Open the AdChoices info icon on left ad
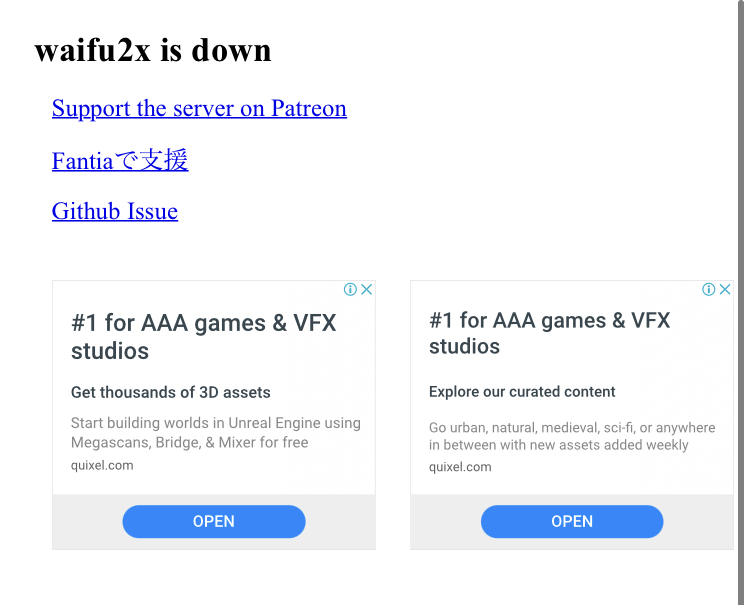Image resolution: width=750 pixels, height=605 pixels. pos(350,289)
